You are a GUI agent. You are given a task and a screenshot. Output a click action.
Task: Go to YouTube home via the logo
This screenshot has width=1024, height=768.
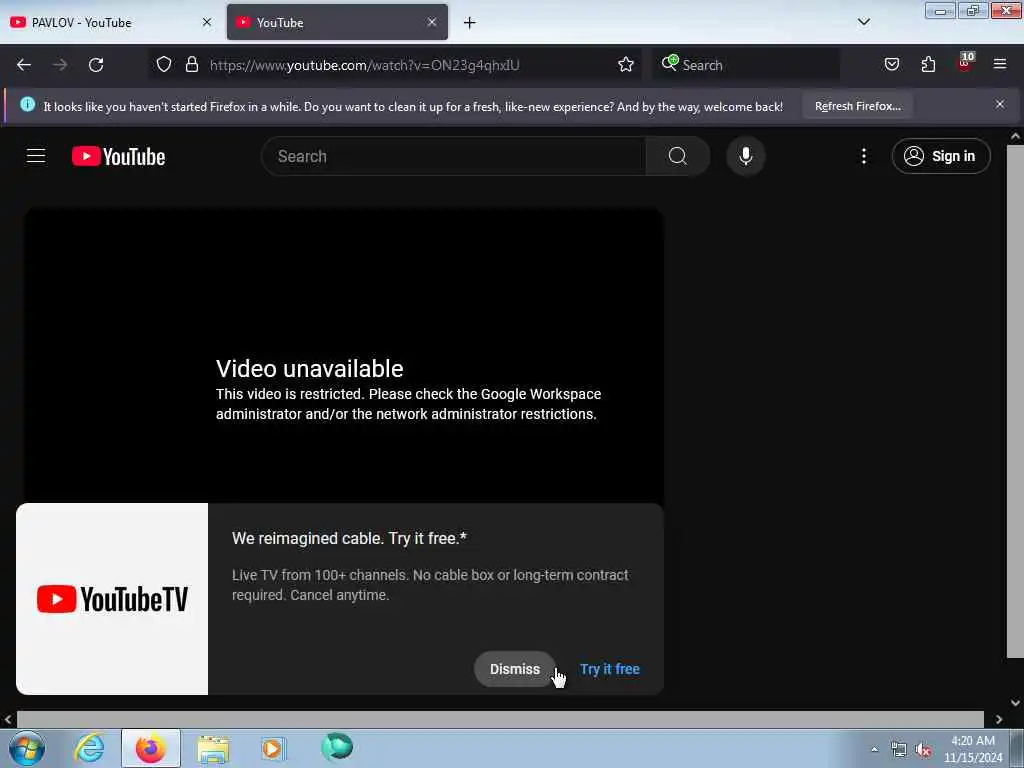pyautogui.click(x=118, y=157)
